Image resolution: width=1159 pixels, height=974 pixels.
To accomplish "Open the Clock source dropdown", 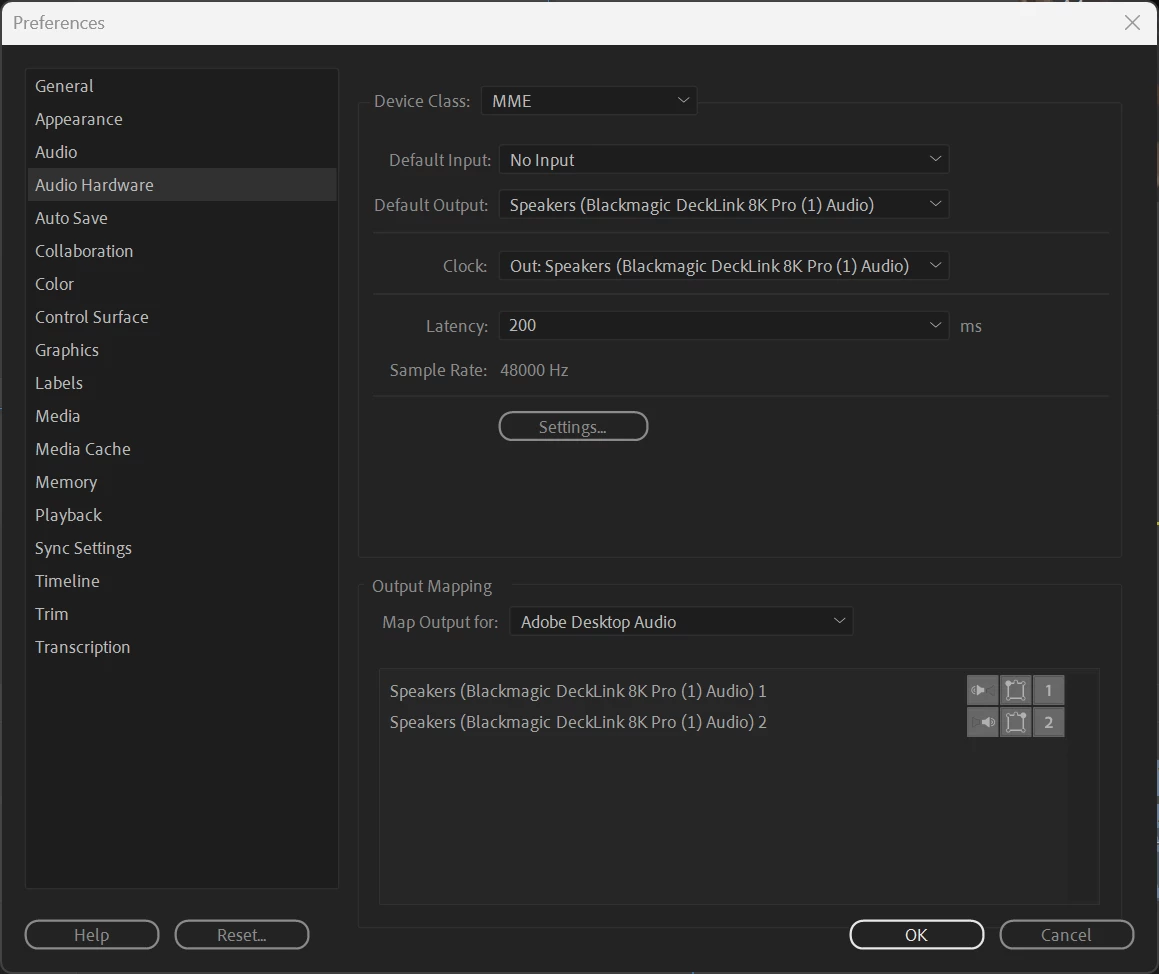I will [724, 266].
